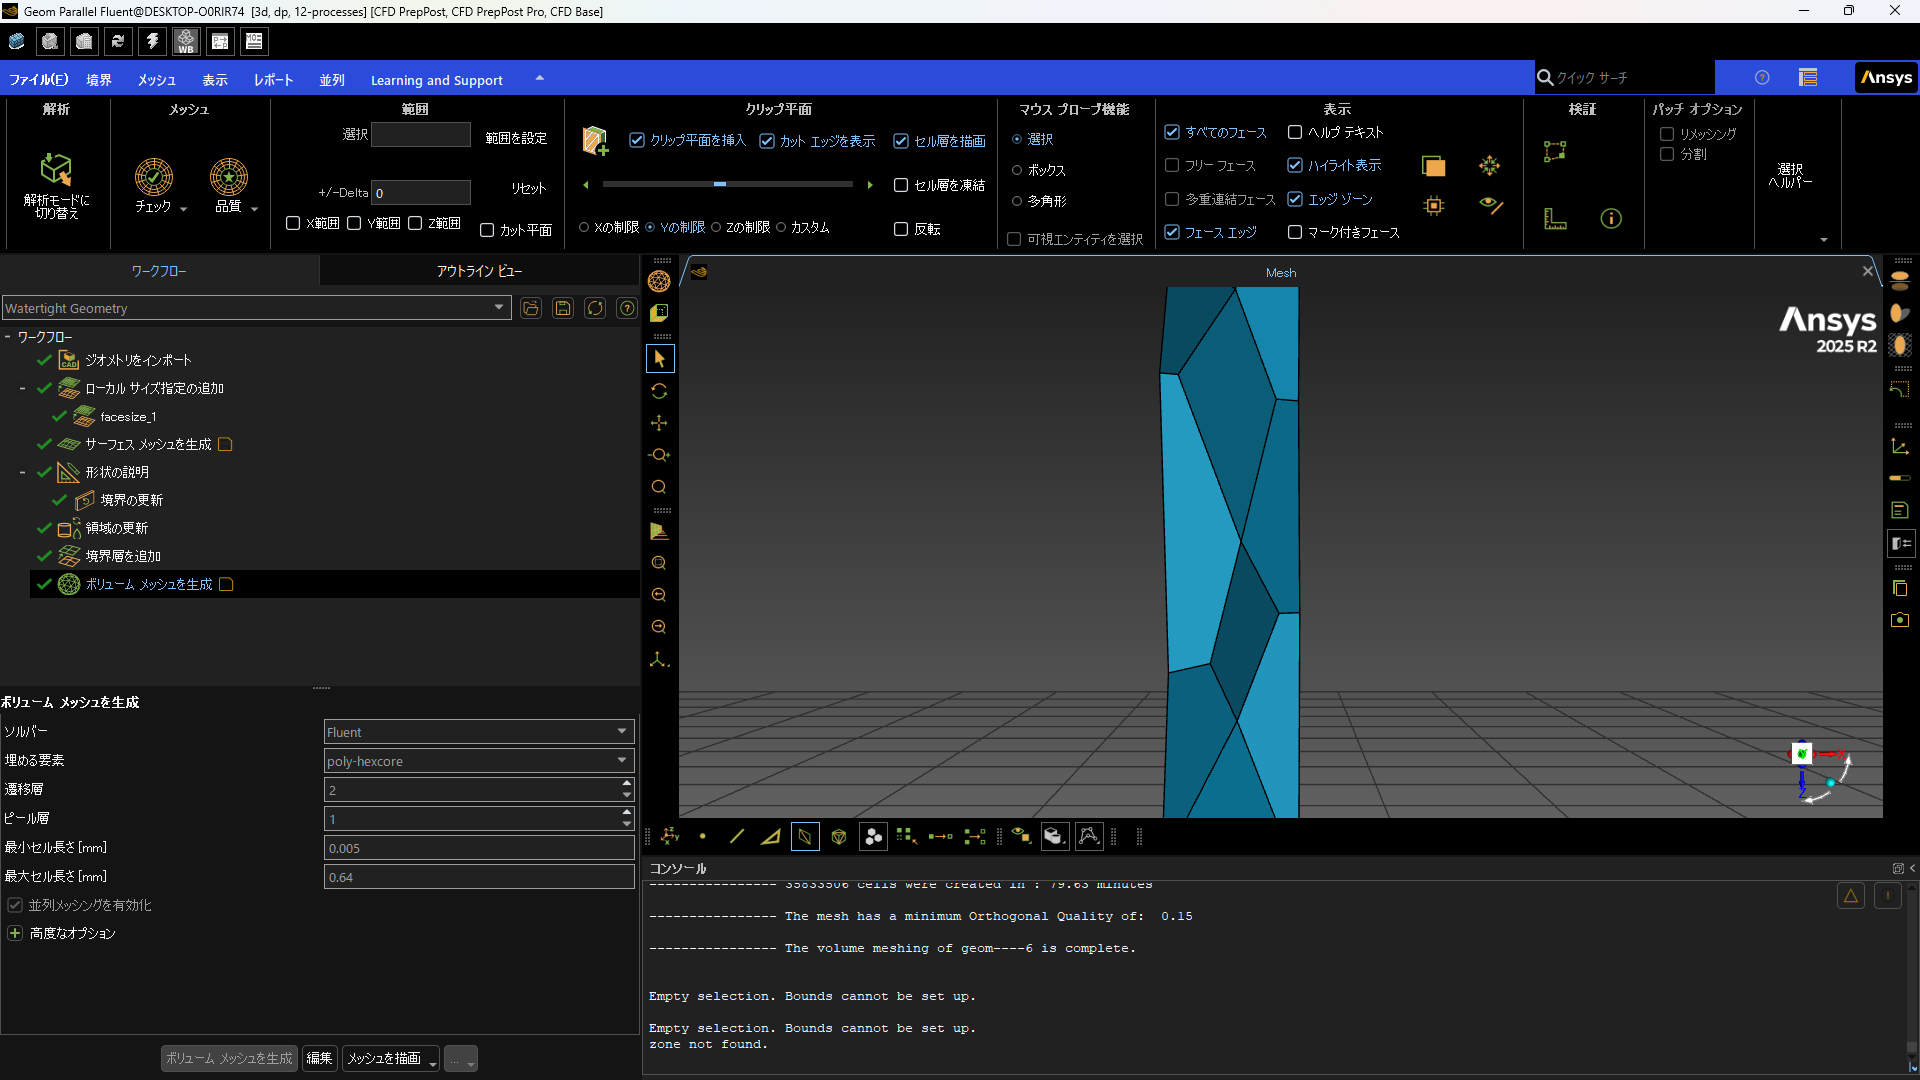Click the Switch to Solution Mode icon
Image resolution: width=1920 pixels, height=1080 pixels.
point(56,170)
